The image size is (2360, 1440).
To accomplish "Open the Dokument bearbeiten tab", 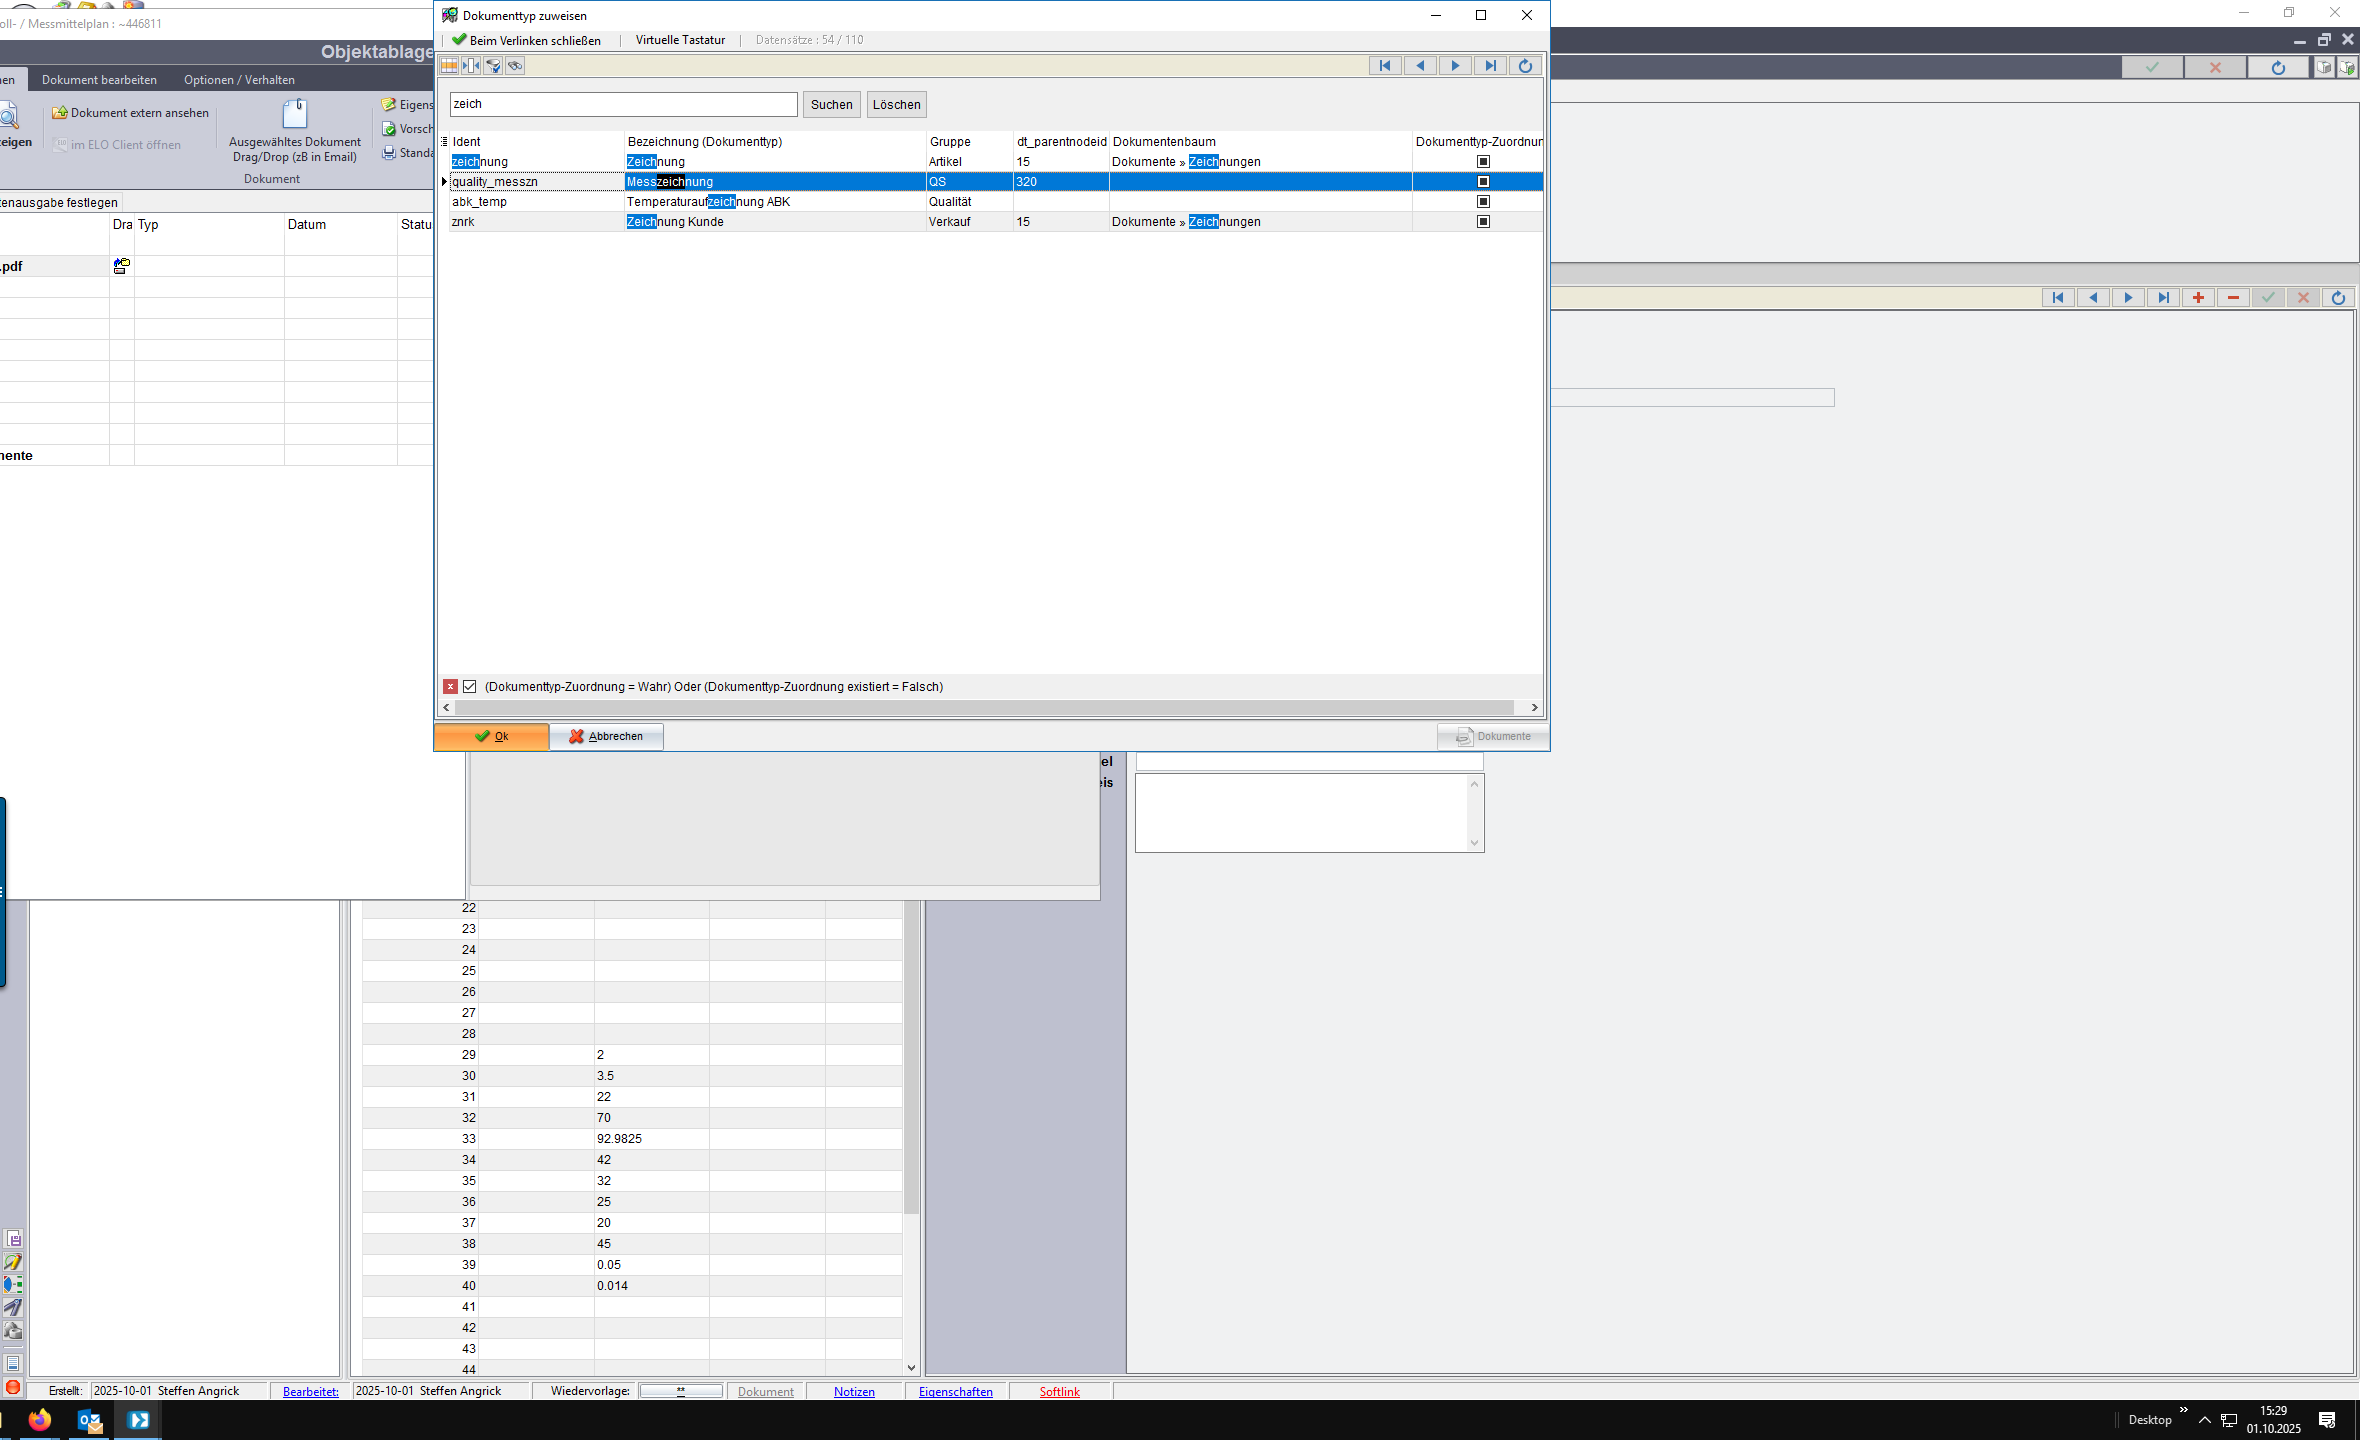I will coord(99,80).
